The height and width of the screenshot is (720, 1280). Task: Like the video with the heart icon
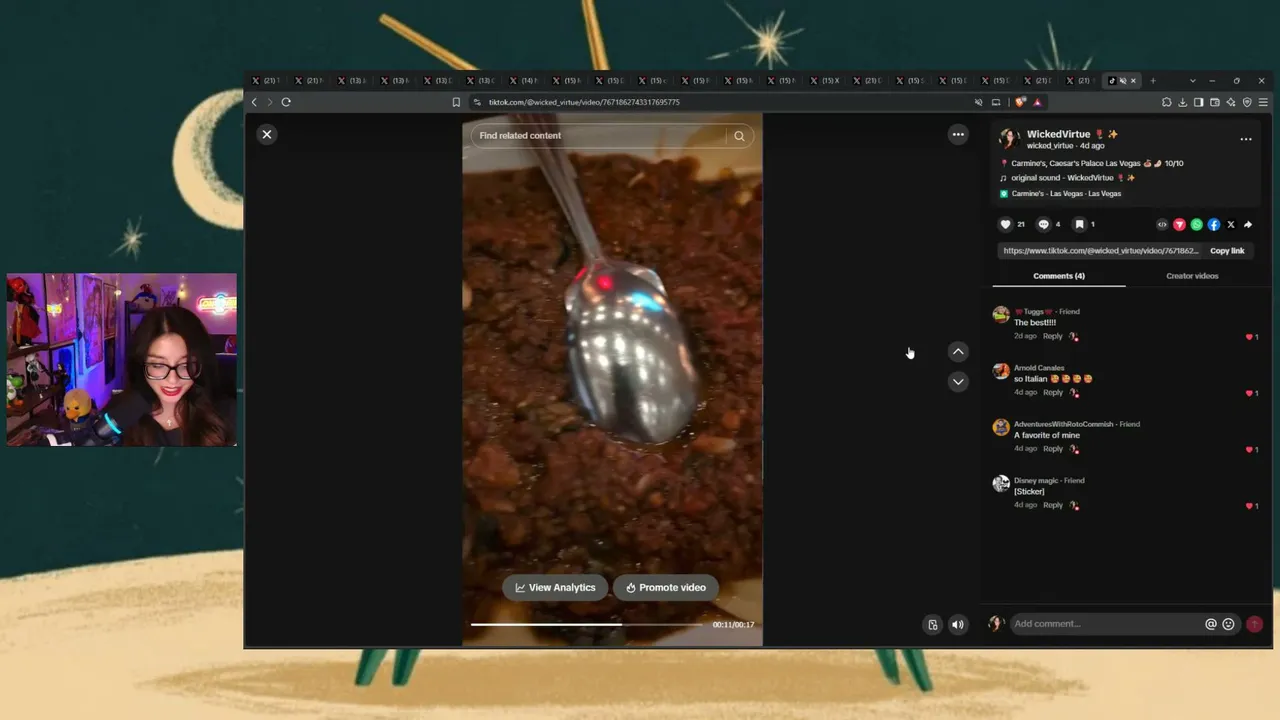tap(1005, 225)
